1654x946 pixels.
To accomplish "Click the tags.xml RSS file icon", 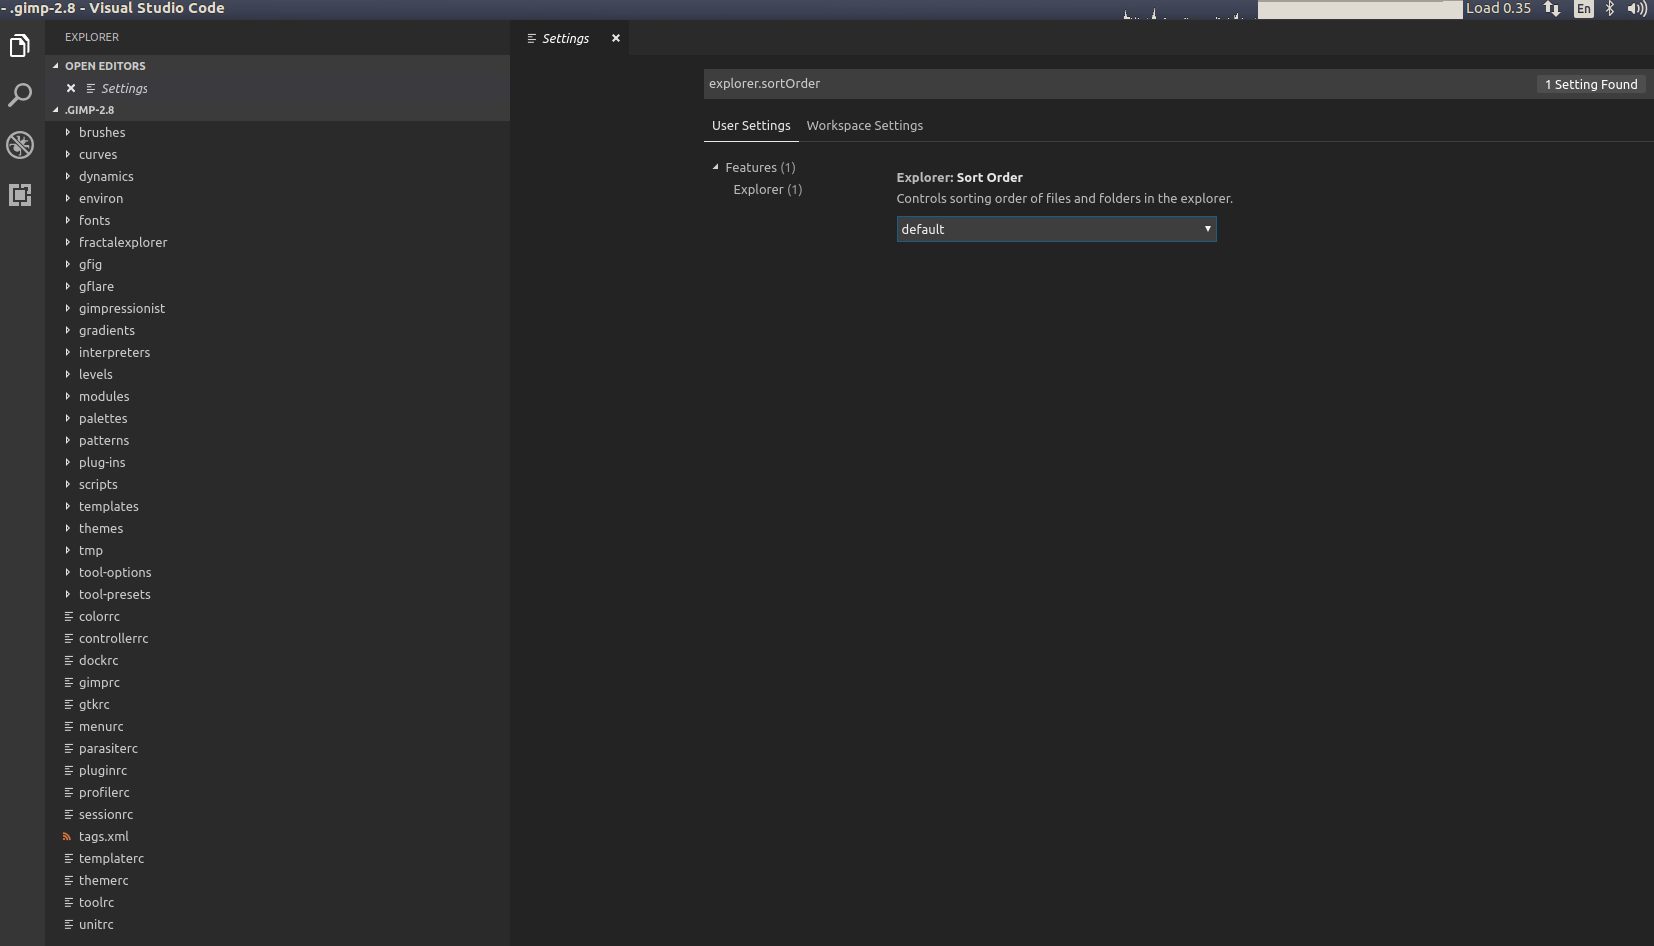I will click(68, 837).
